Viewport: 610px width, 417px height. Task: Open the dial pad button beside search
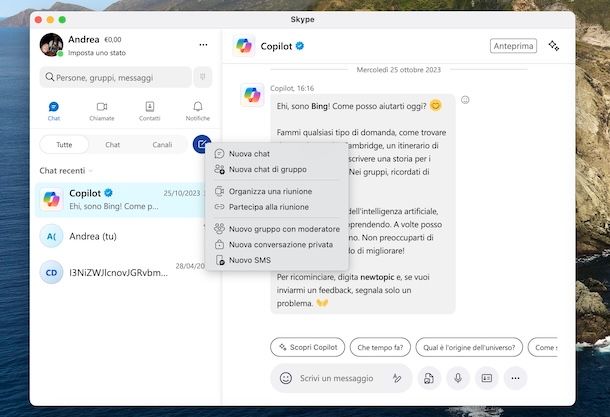(203, 77)
